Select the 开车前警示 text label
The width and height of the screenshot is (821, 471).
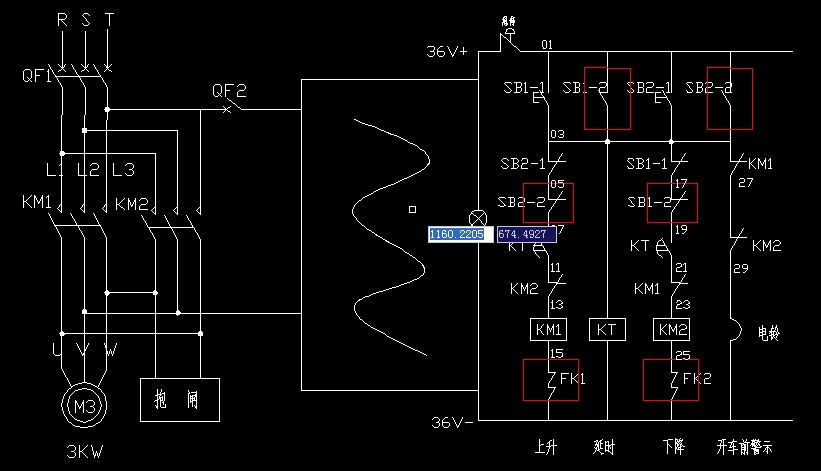[745, 445]
